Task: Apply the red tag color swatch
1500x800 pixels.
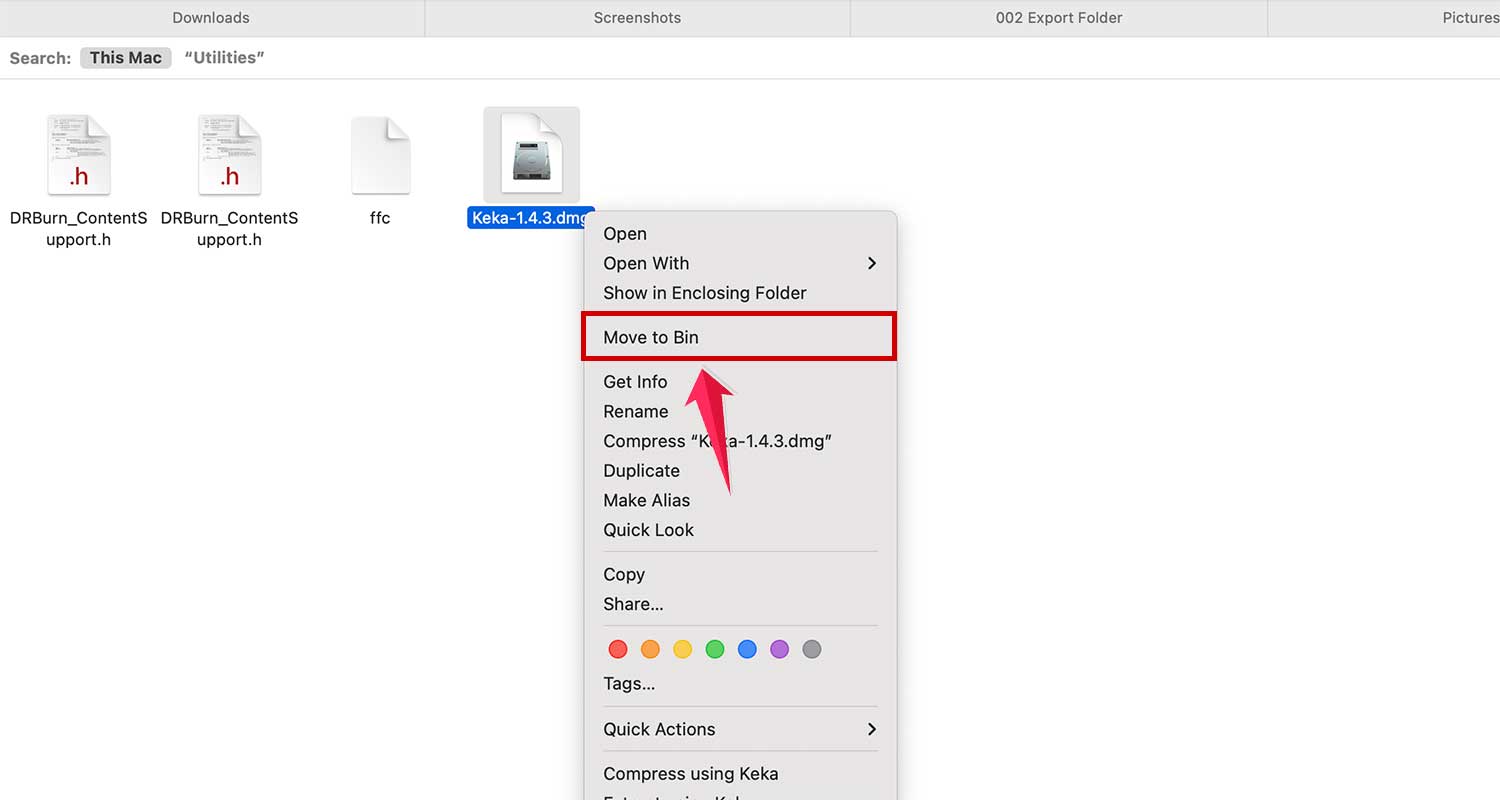Action: click(618, 649)
